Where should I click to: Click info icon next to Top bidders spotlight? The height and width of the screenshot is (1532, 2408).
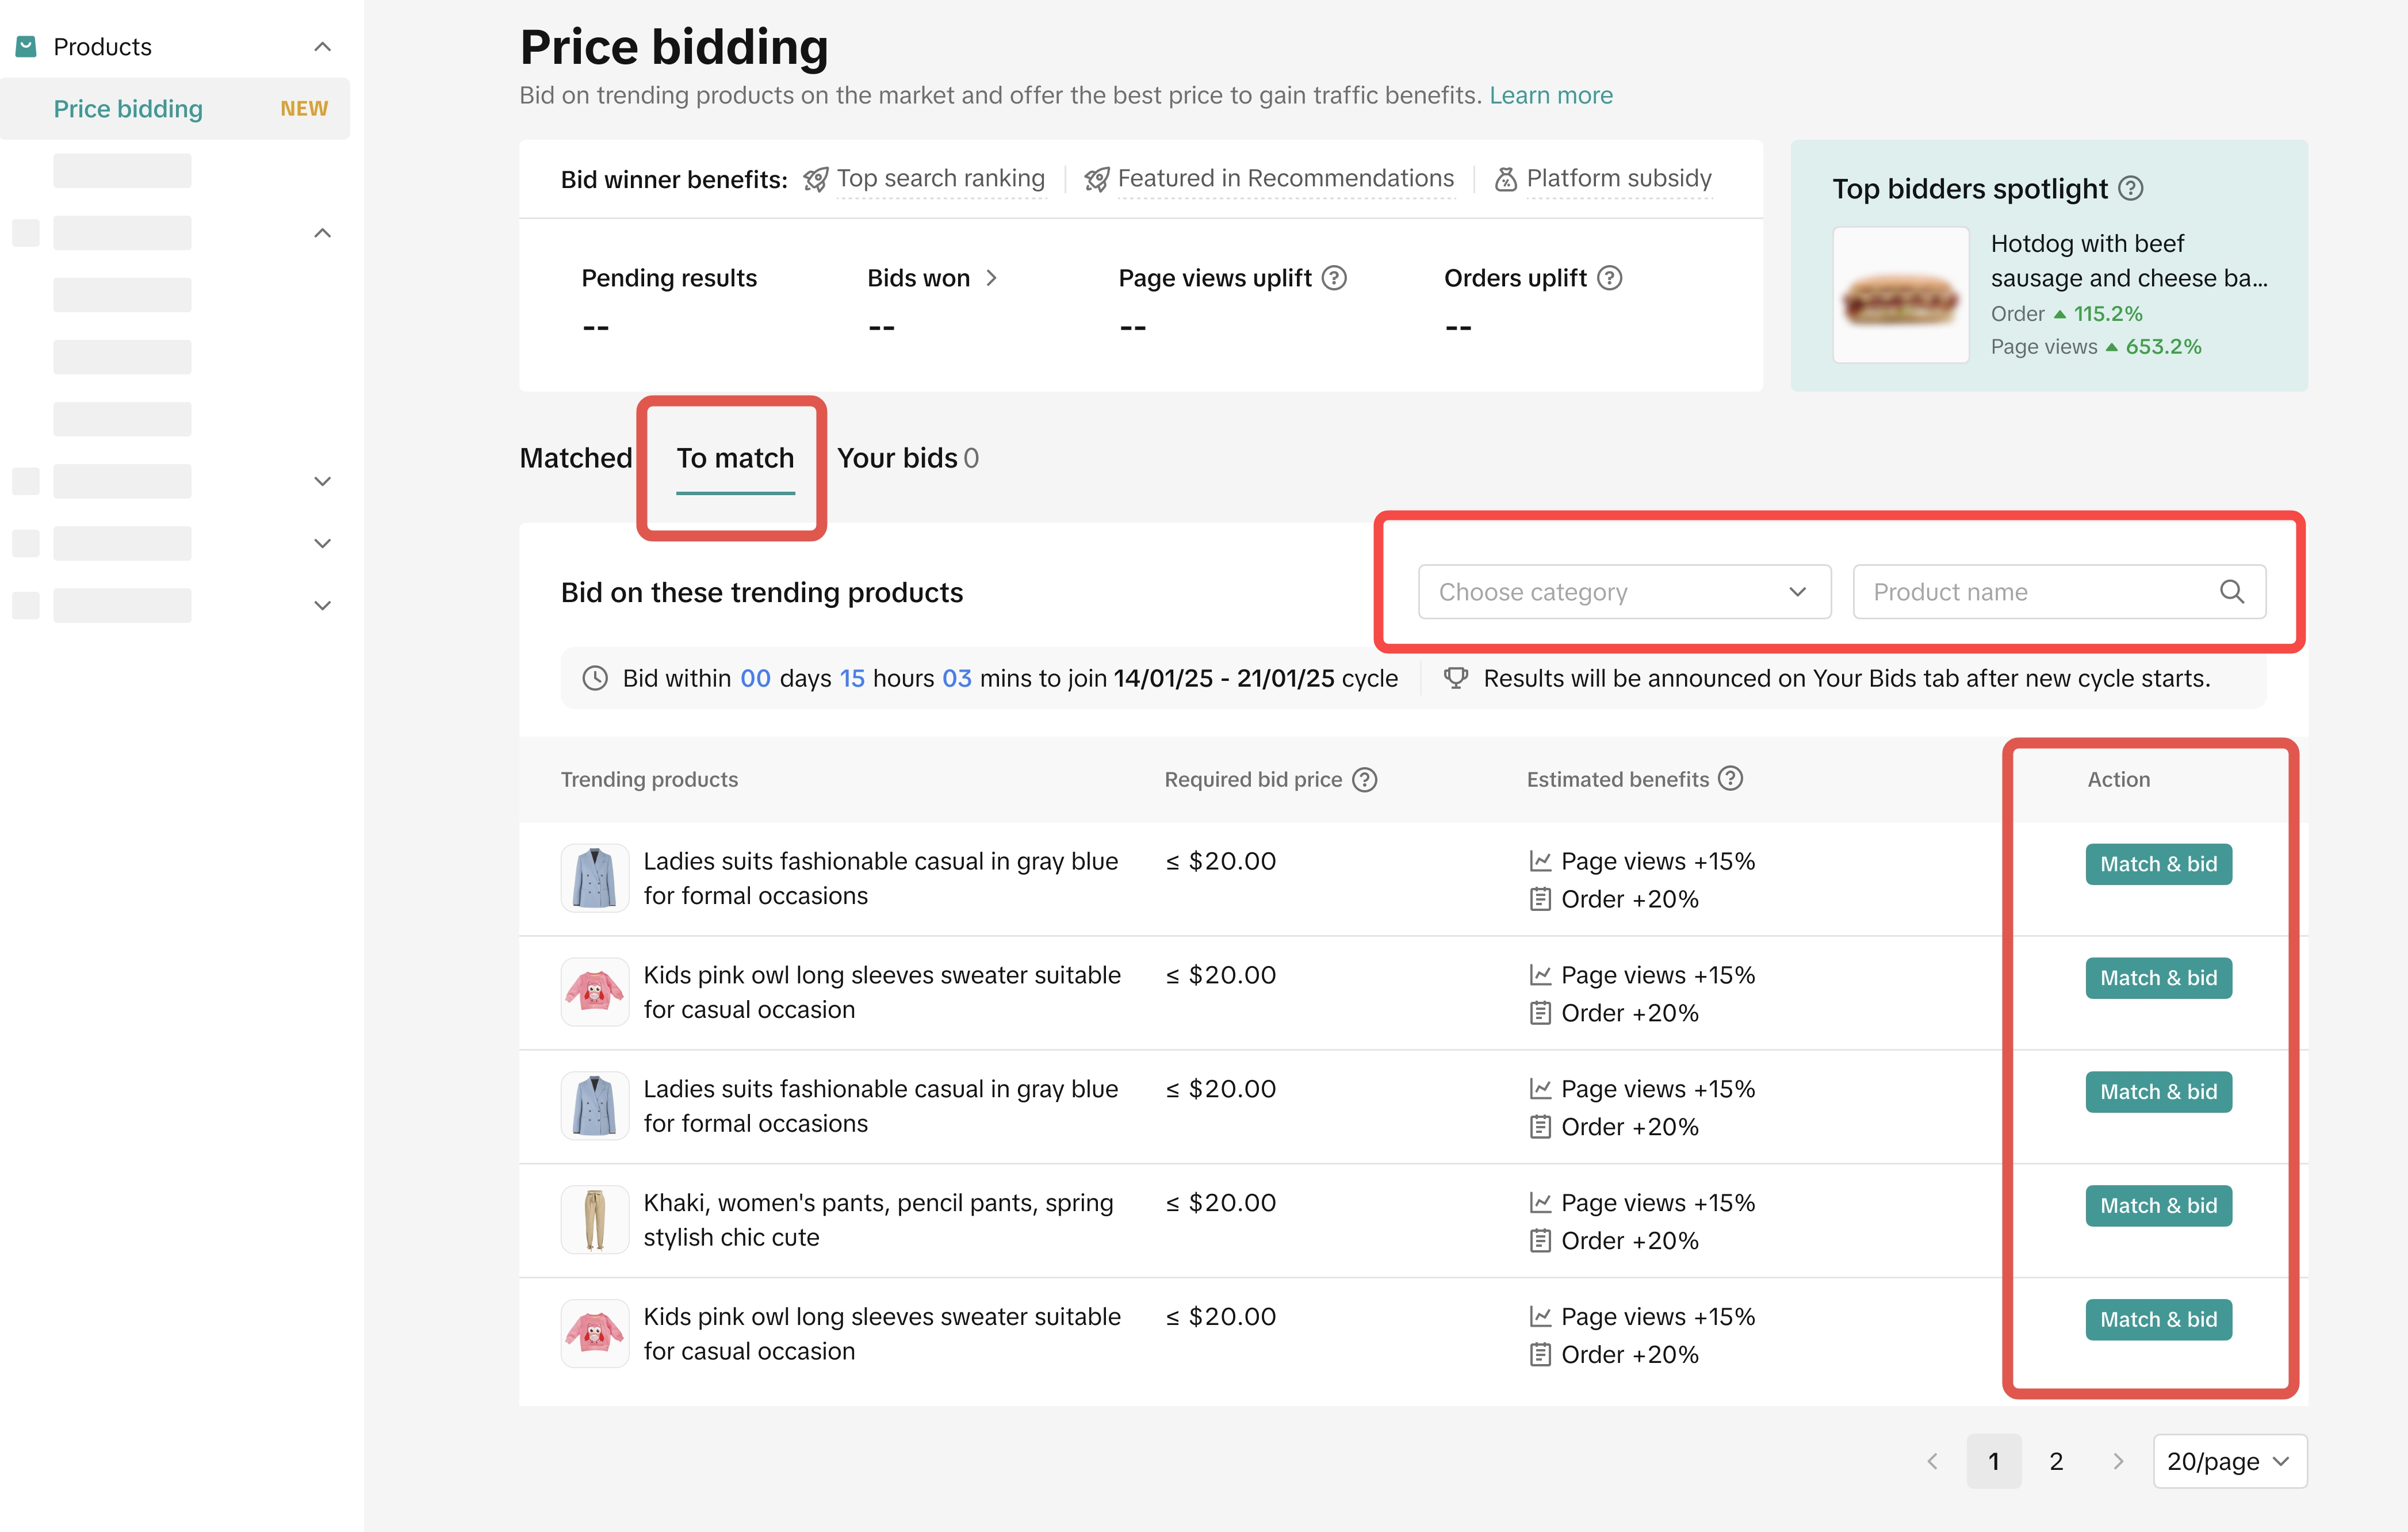coord(2131,188)
